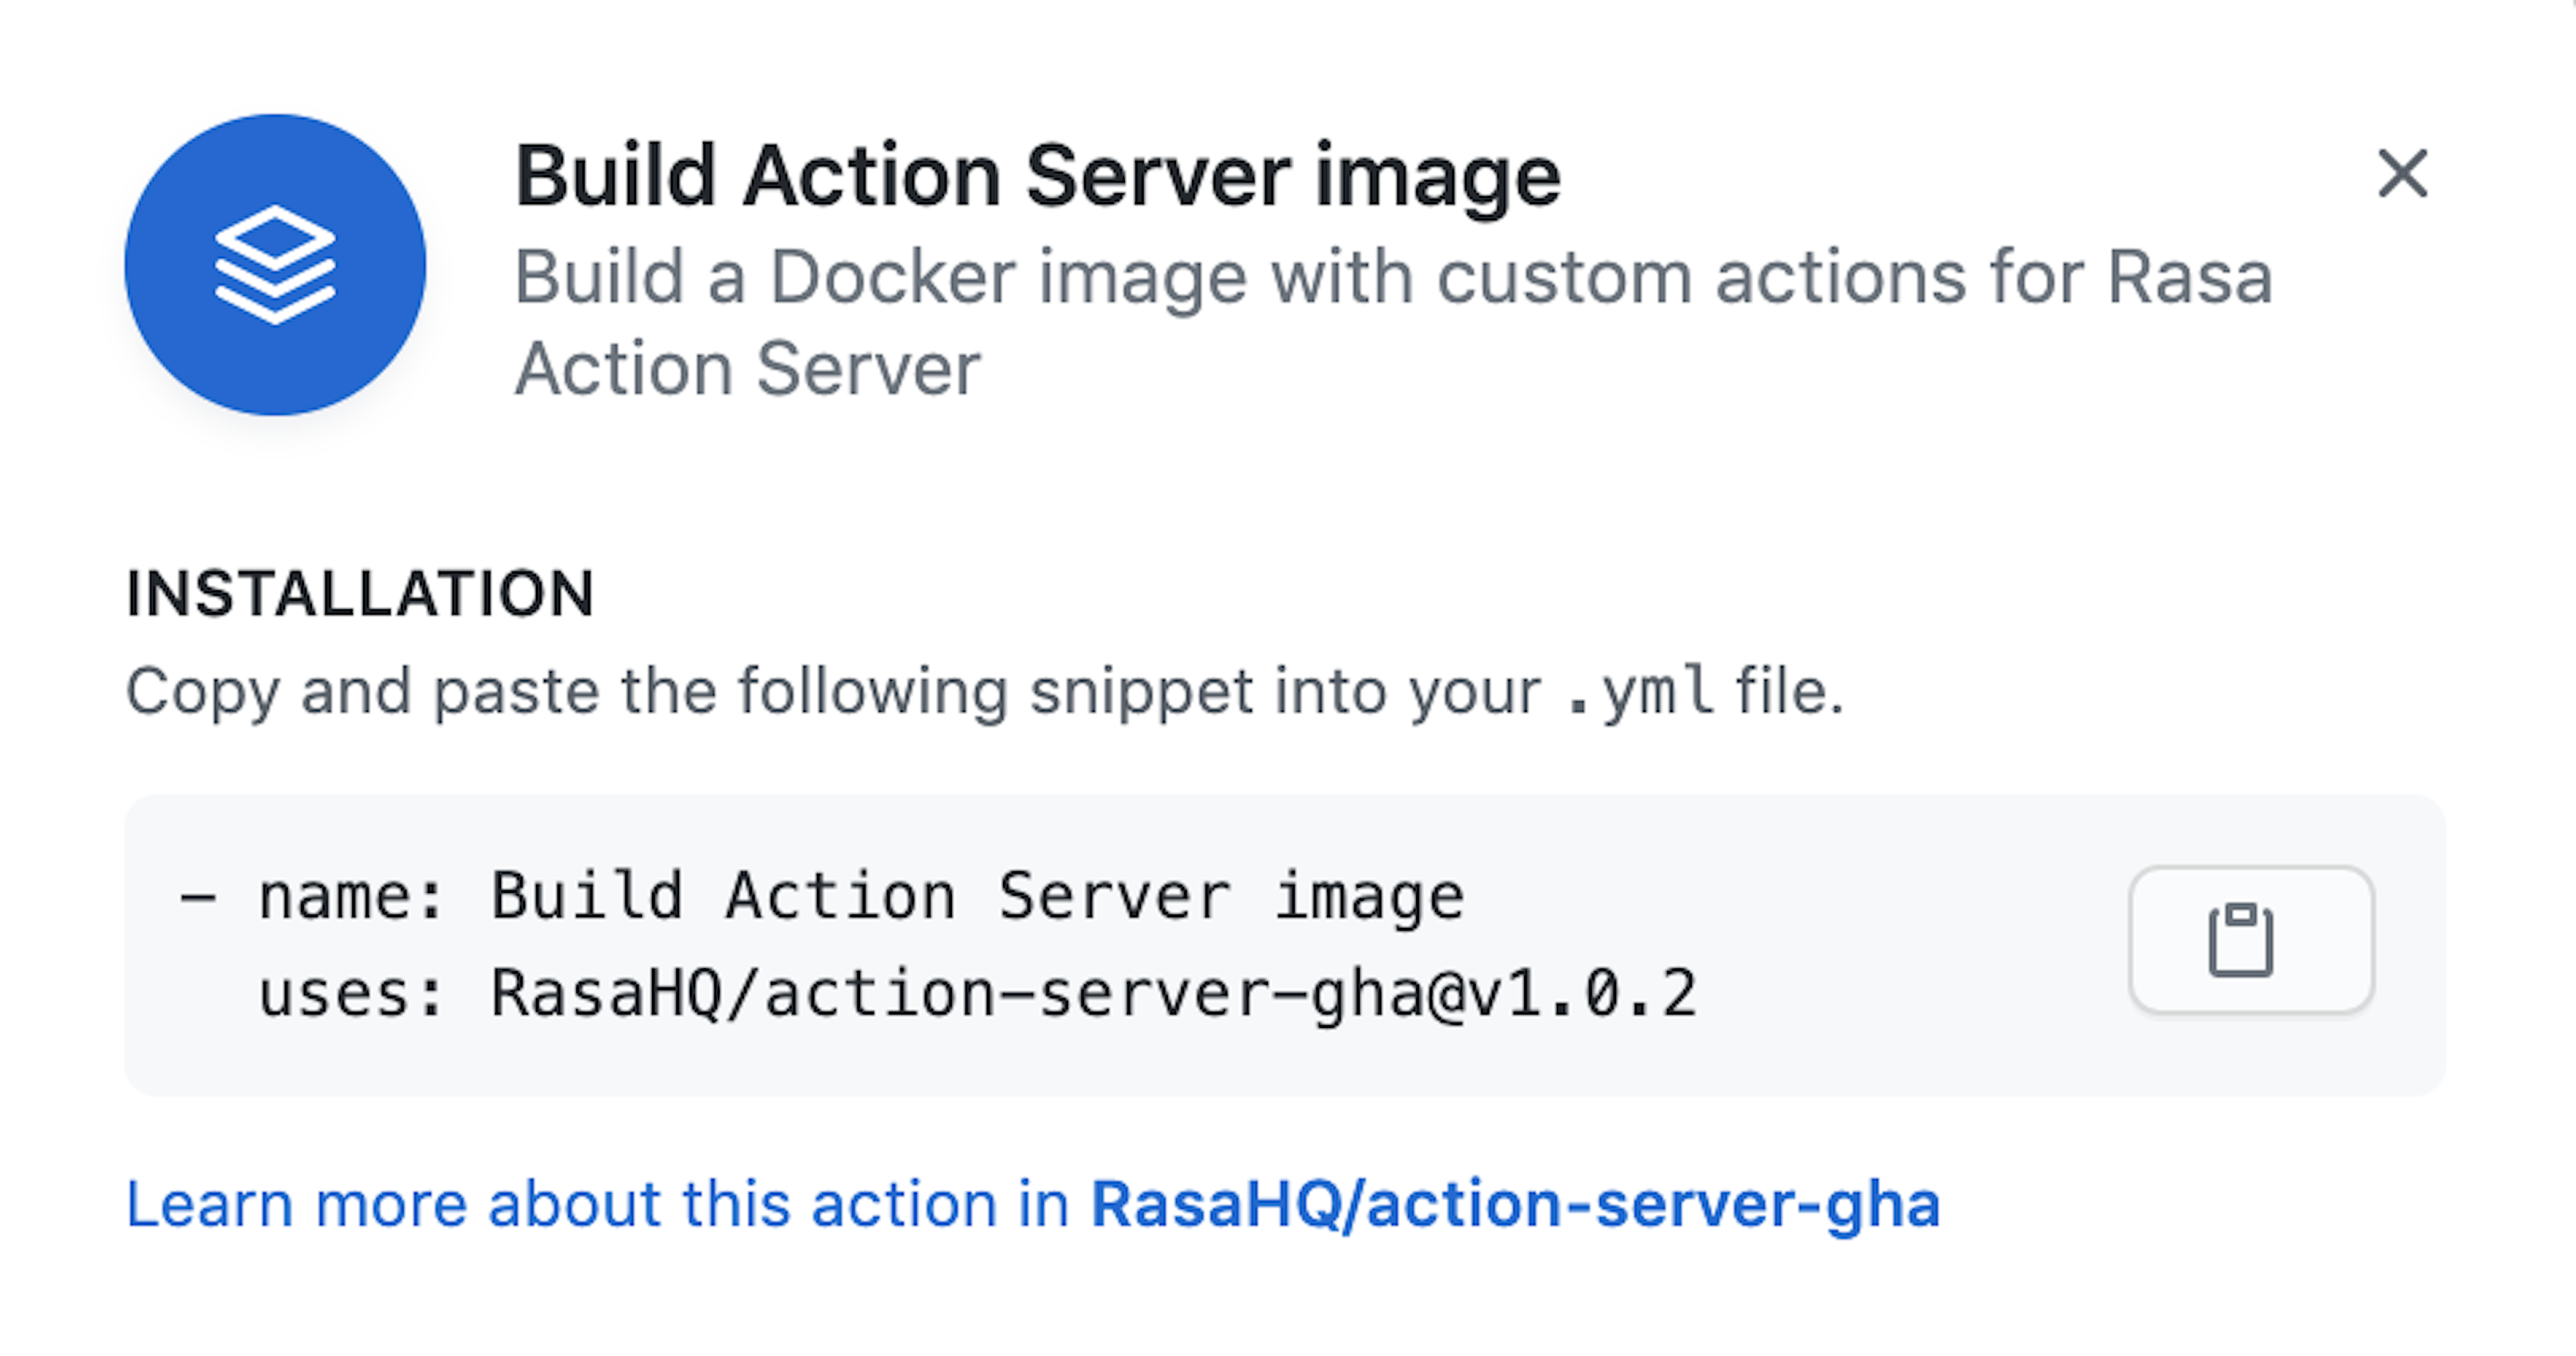Copy the snippet with the clipboard button
Viewport: 2576px width, 1356px height.
(2251, 940)
